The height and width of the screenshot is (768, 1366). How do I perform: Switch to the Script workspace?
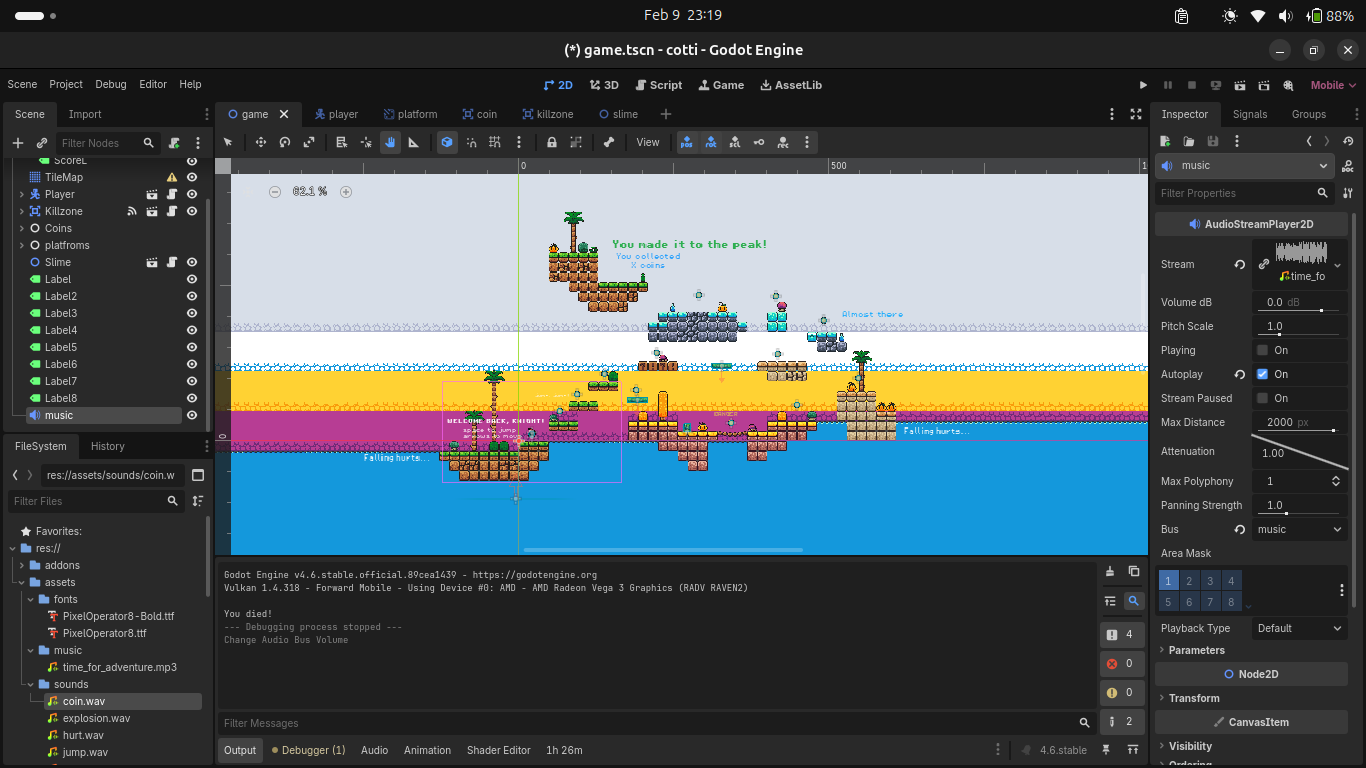click(658, 85)
